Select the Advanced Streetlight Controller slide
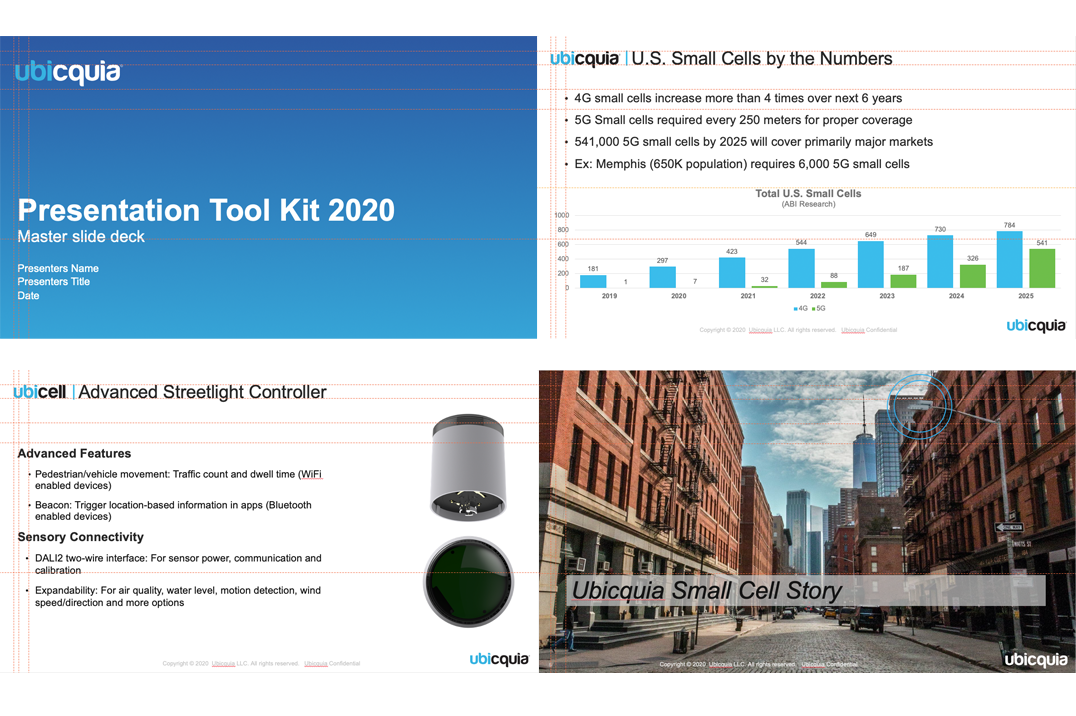Image resolution: width=1076 pixels, height=716 pixels. 268,521
